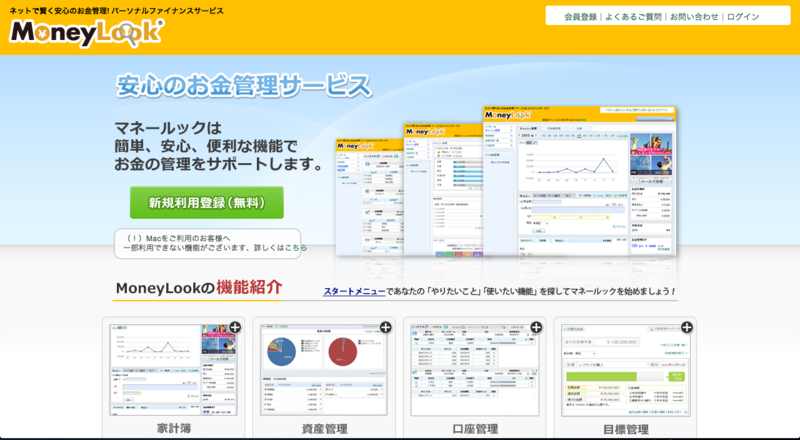
Task: Expand the 口座管理 card plus icon
Action: tap(536, 327)
